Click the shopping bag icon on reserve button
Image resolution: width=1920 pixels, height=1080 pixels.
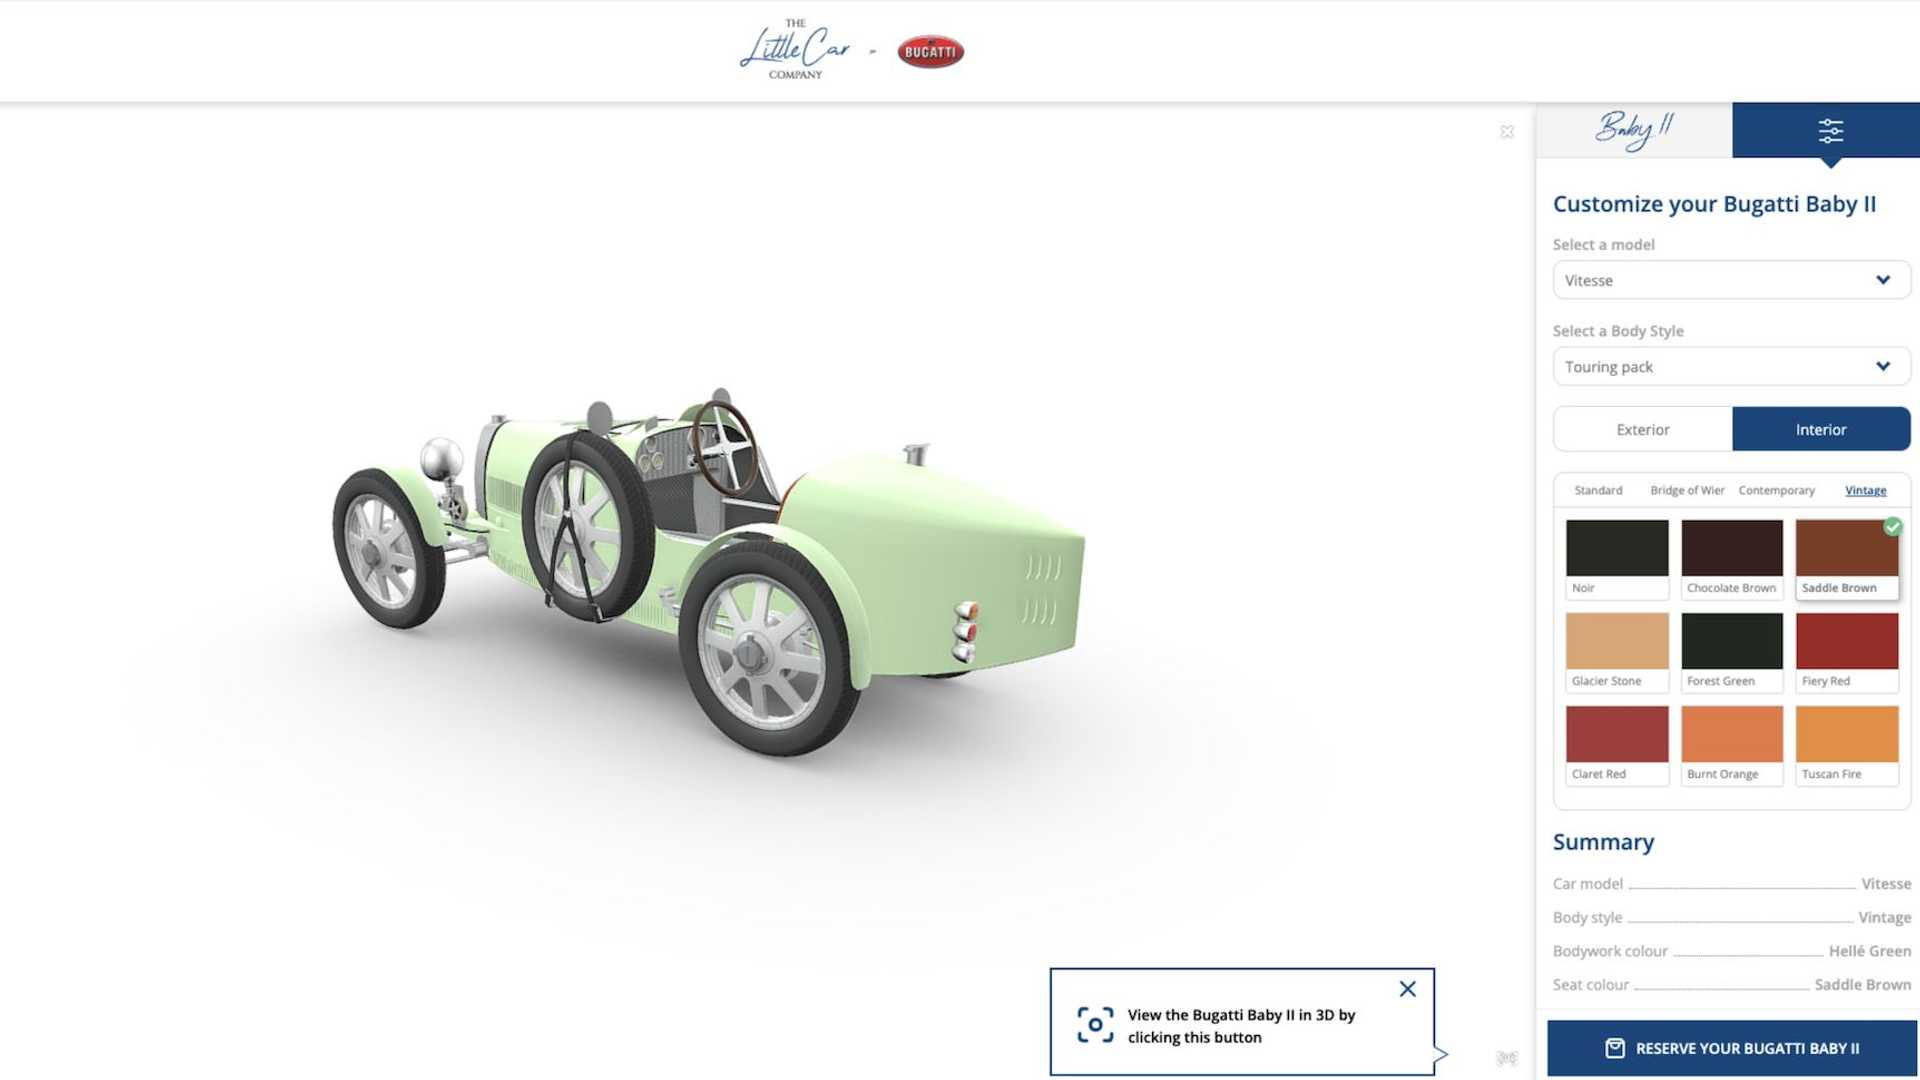(1614, 1048)
